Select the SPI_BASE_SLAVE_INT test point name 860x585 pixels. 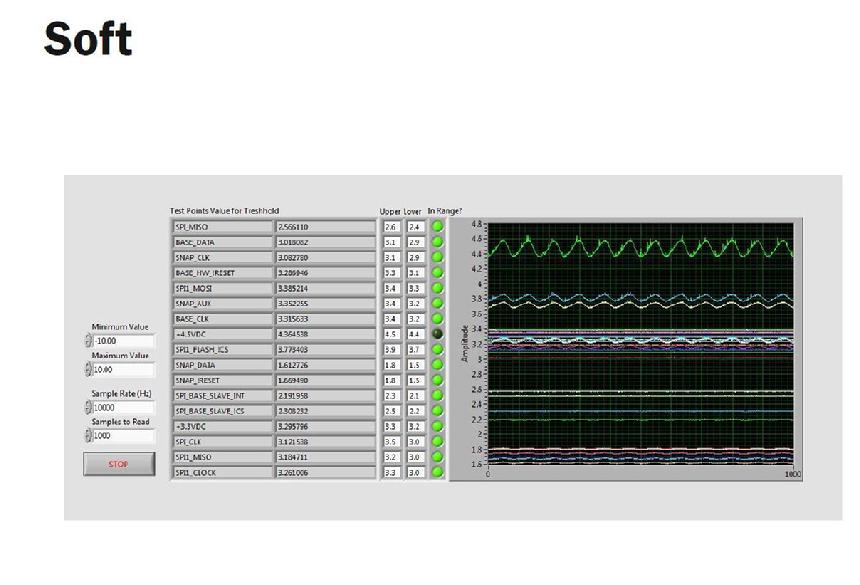tap(222, 395)
